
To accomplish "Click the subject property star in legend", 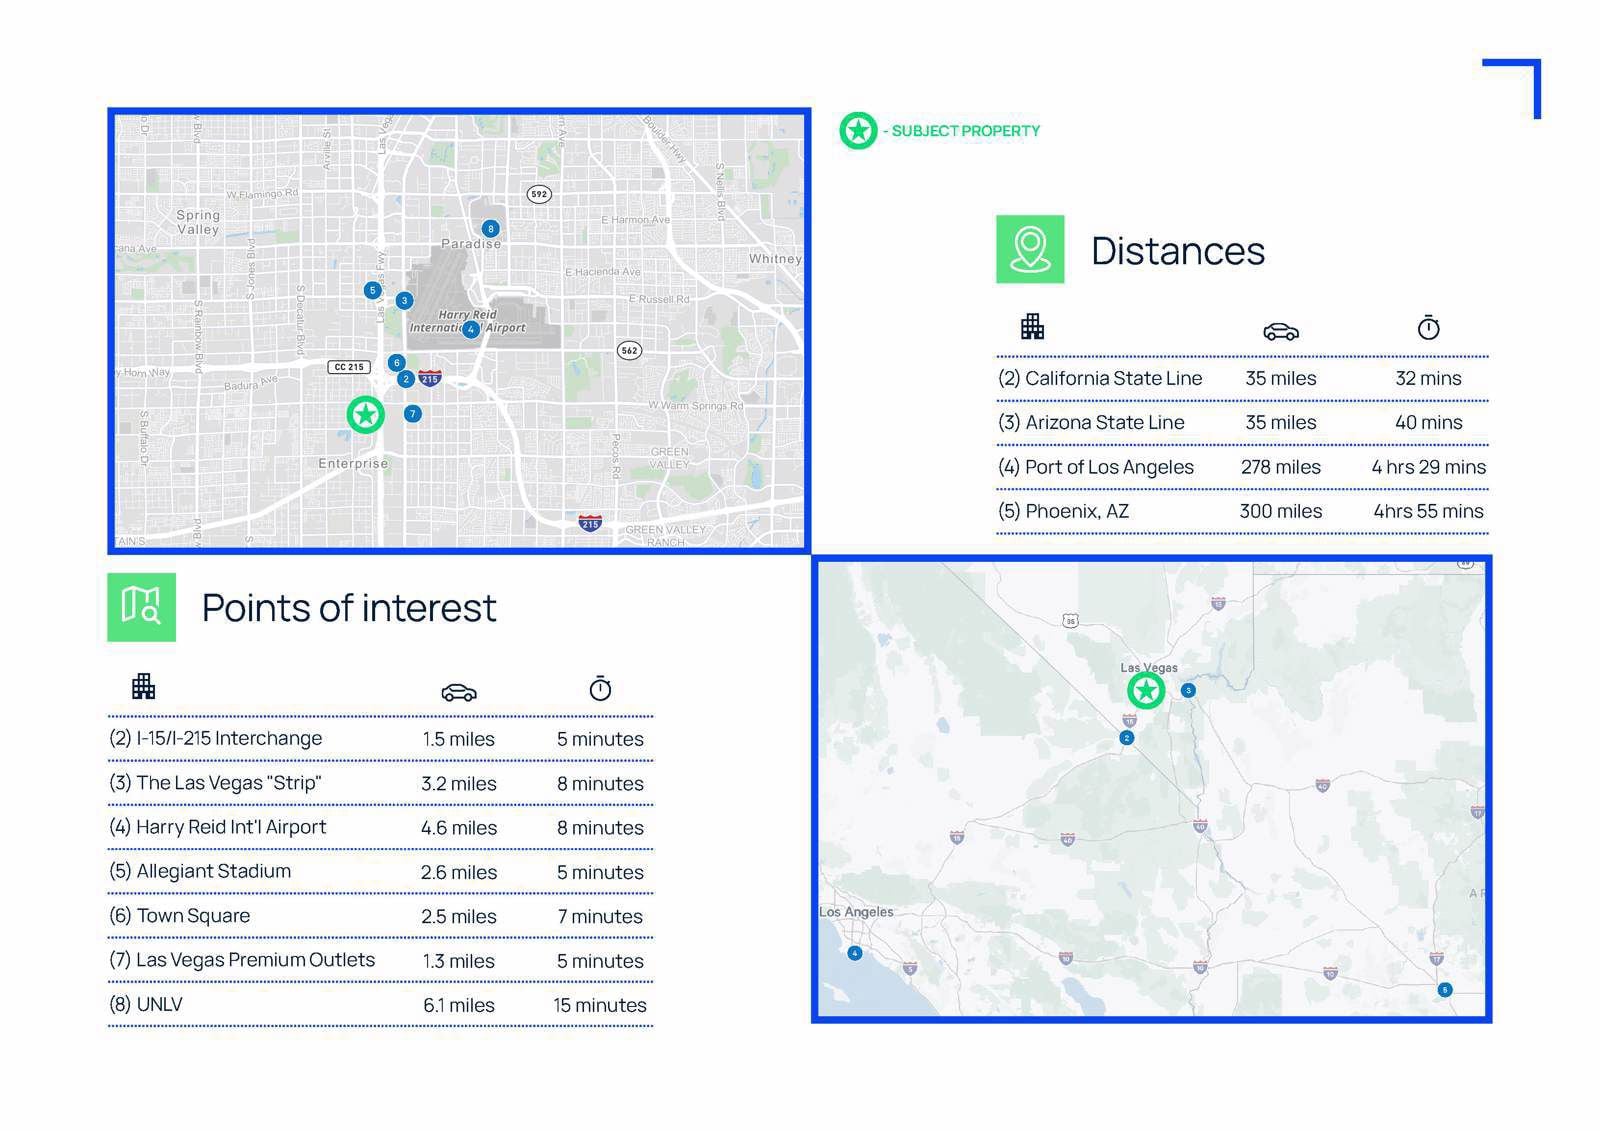I will pyautogui.click(x=858, y=131).
